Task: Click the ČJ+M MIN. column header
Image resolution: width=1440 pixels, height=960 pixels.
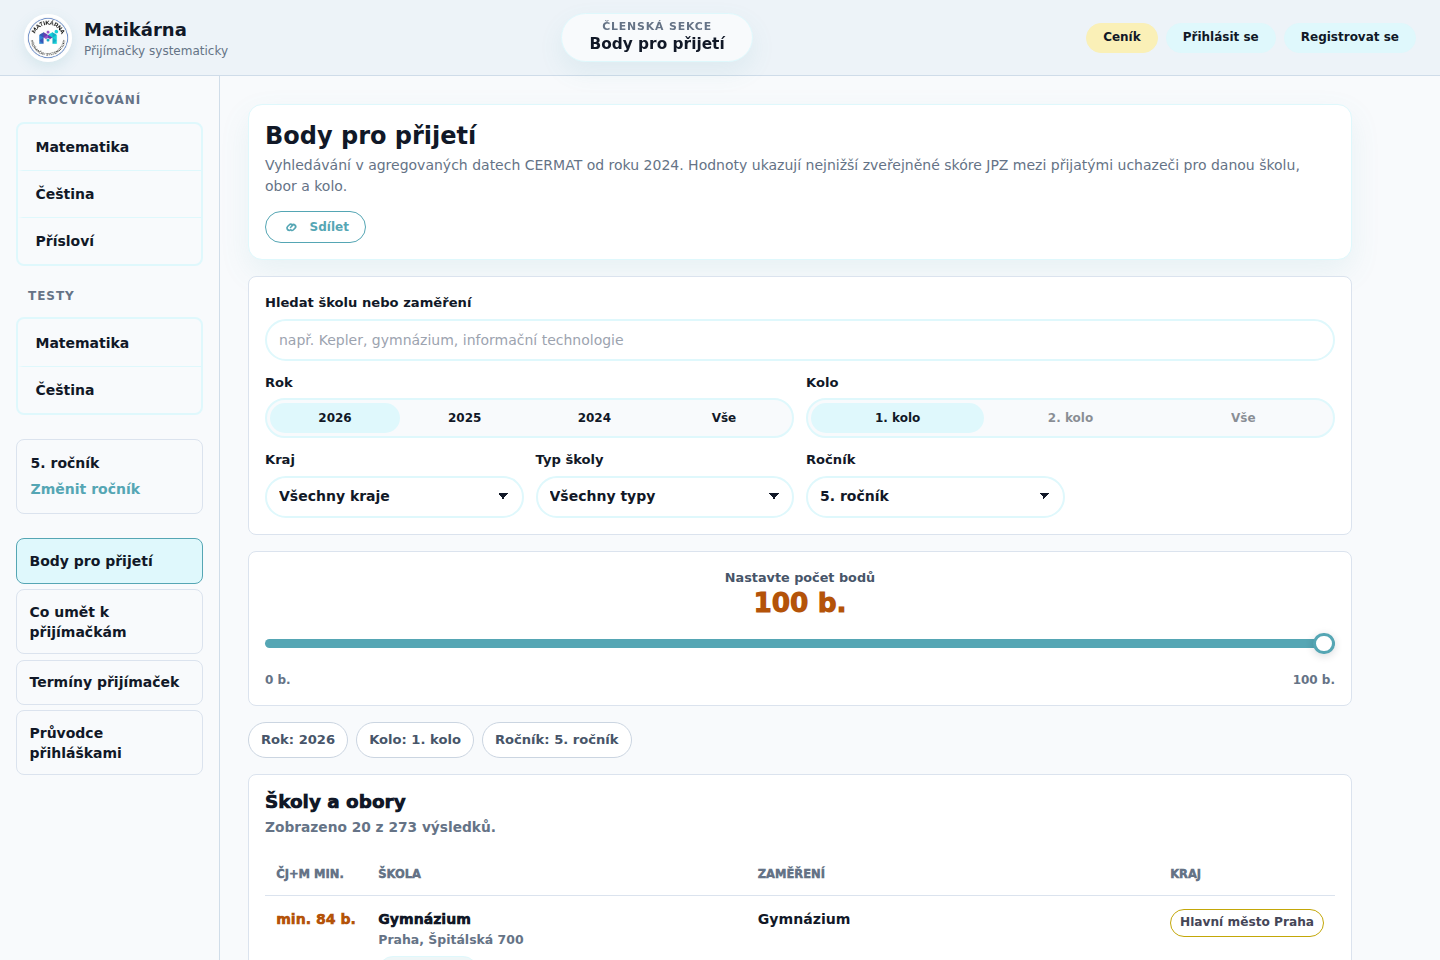Action: (x=310, y=874)
